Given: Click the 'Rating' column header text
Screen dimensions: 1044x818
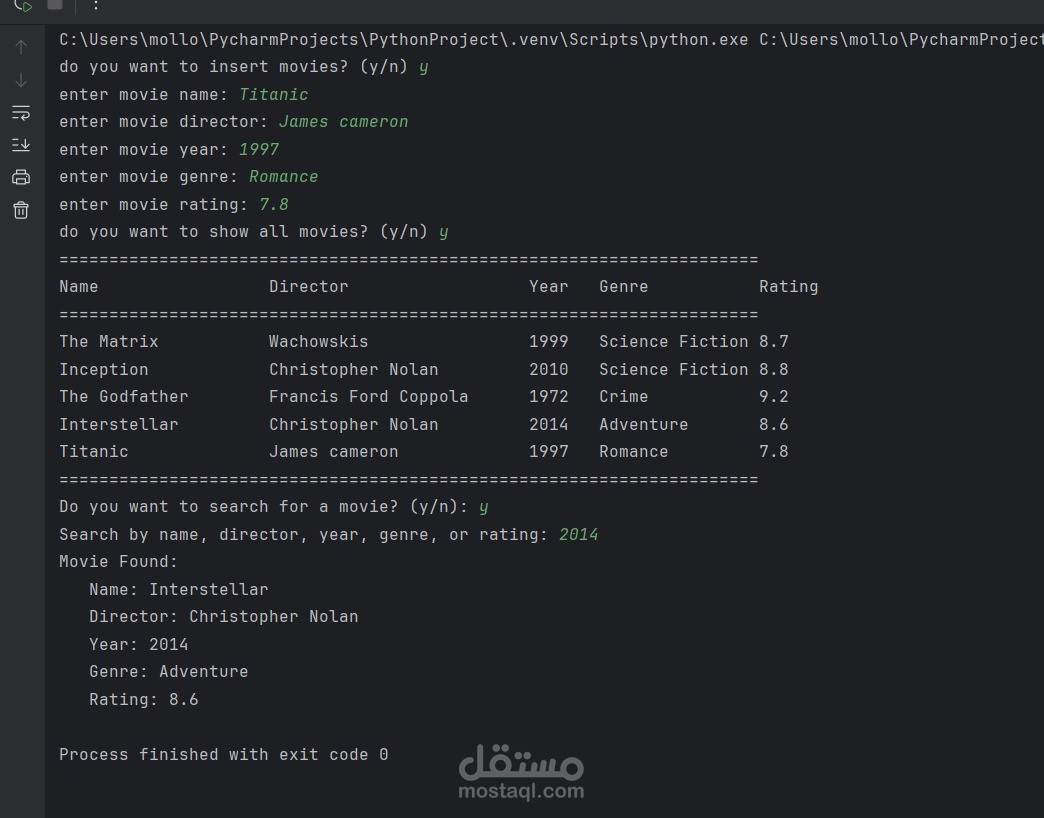Looking at the screenshot, I should click(x=788, y=287).
